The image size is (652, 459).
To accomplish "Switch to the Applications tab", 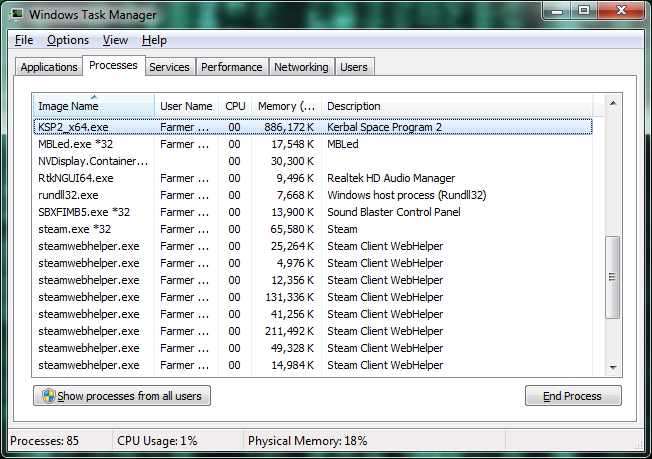I will [x=49, y=67].
